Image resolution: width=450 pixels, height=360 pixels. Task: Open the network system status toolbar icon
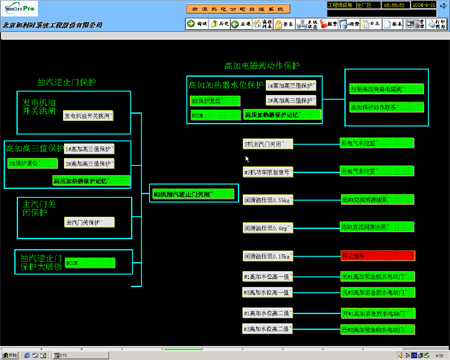click(306, 24)
